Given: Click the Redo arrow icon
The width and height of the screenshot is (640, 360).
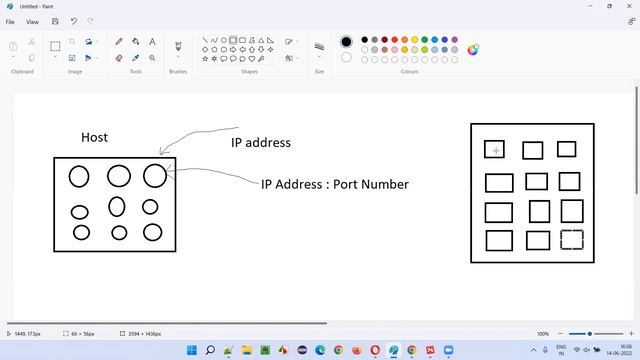Looking at the screenshot, I should [90, 22].
